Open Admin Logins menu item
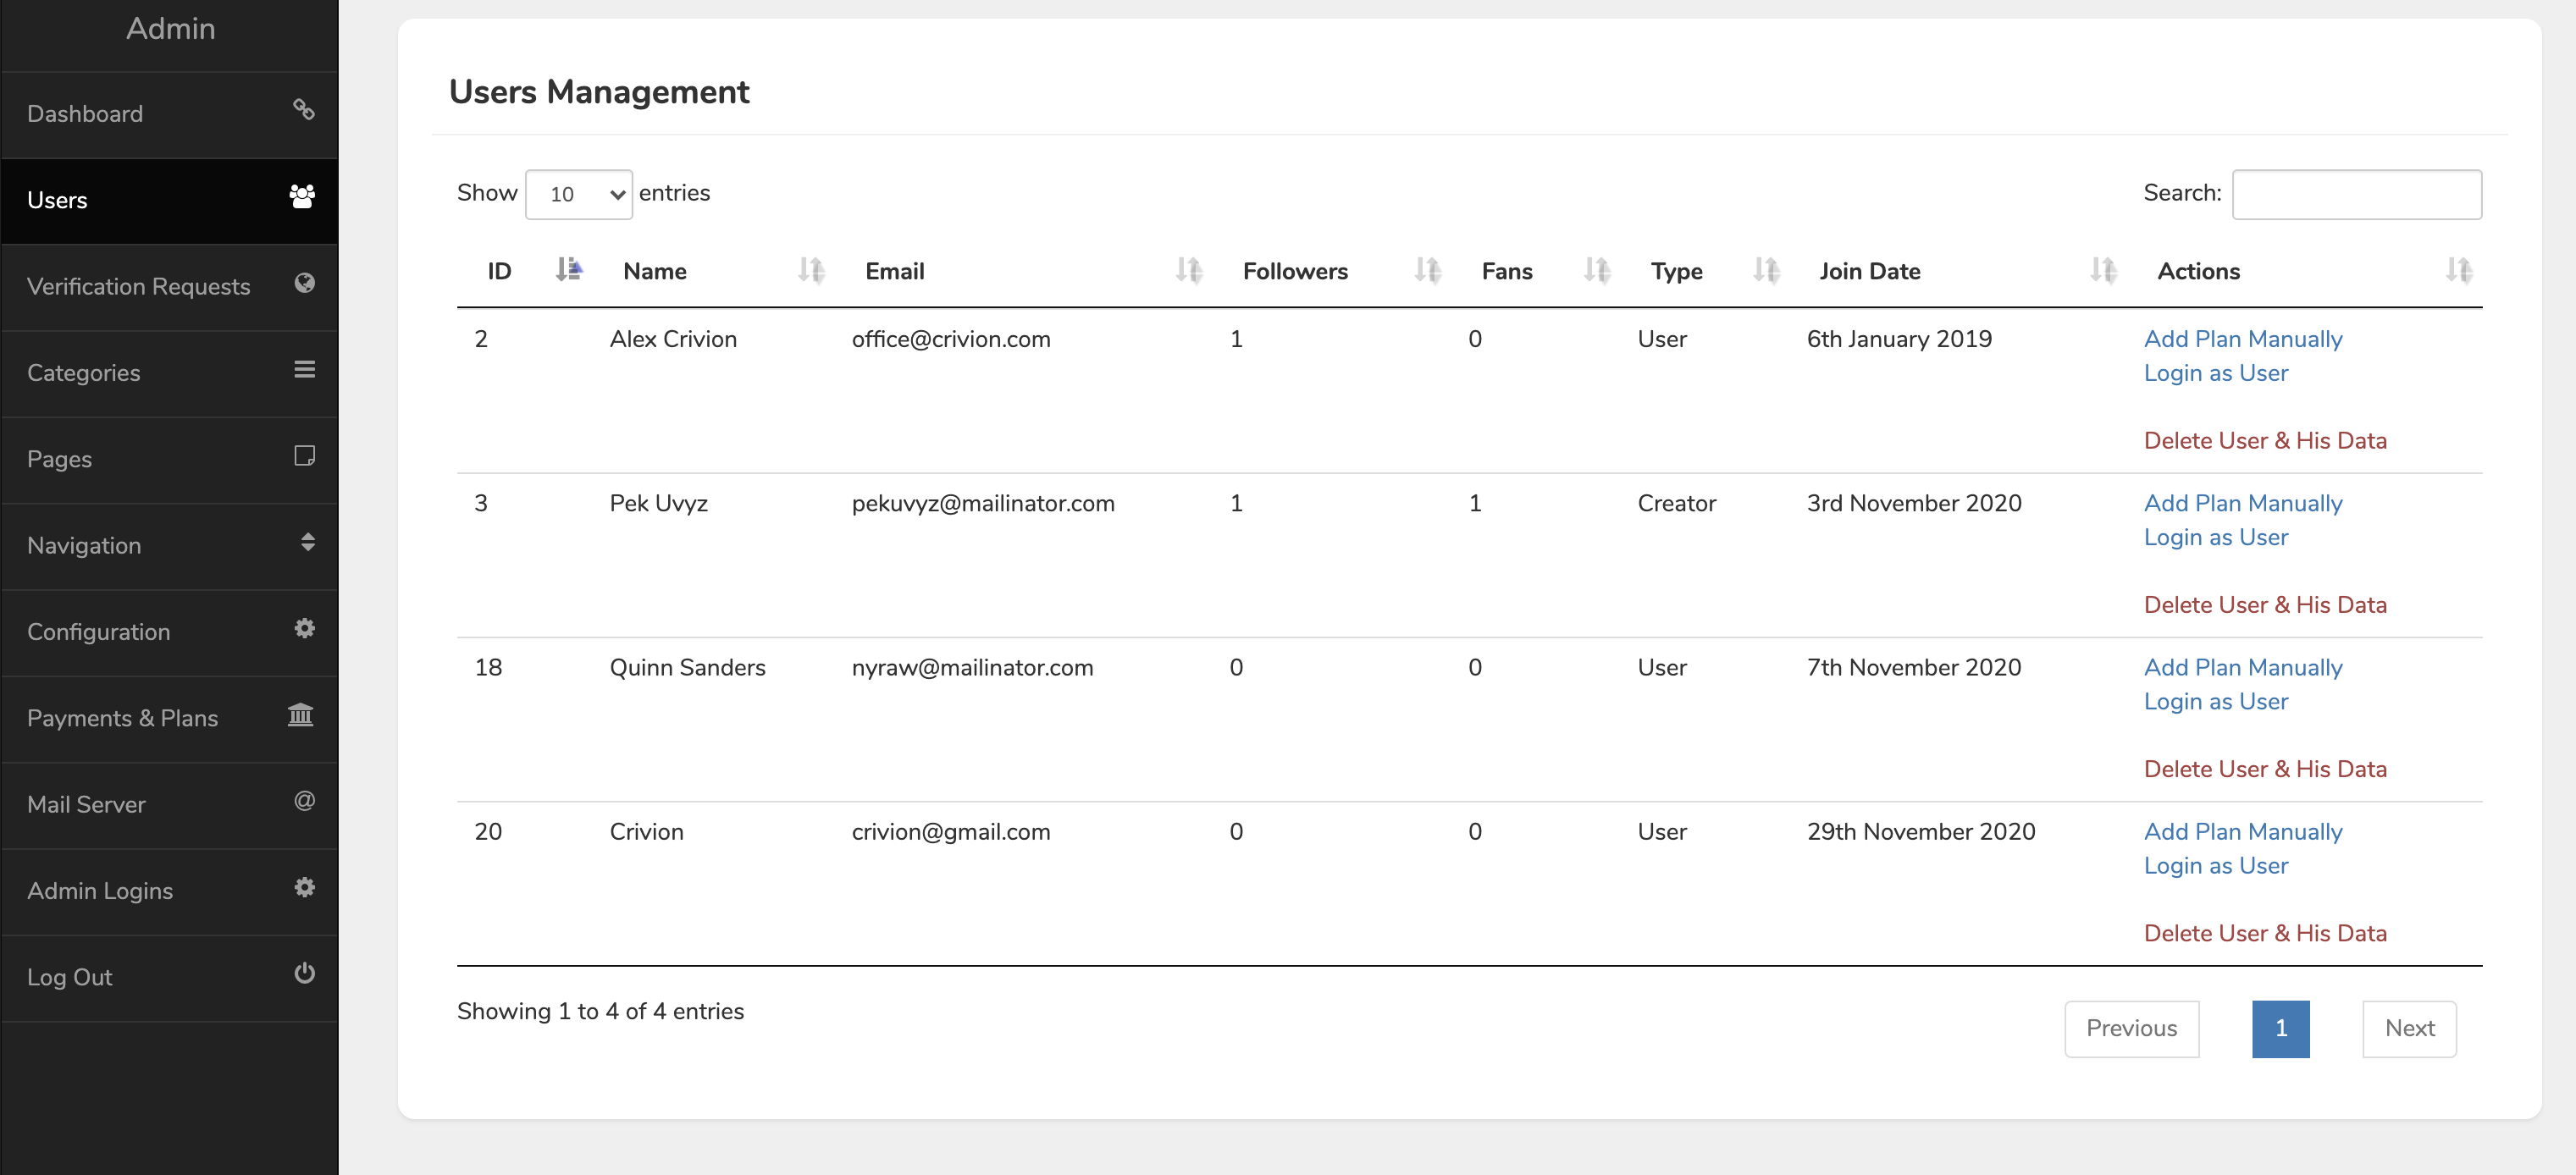Screen dimensions: 2576x1175 click(x=169, y=891)
